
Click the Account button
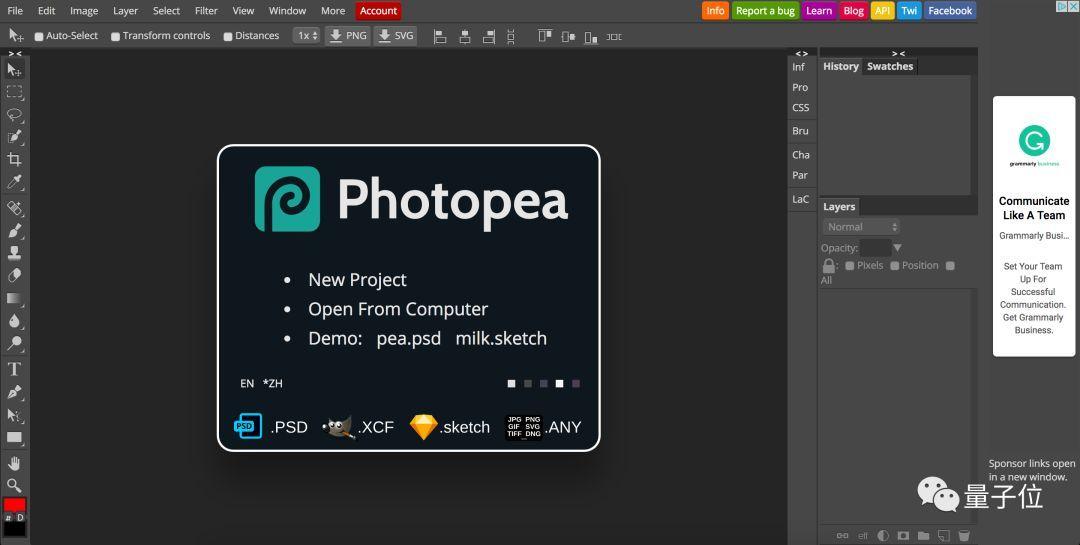point(378,11)
